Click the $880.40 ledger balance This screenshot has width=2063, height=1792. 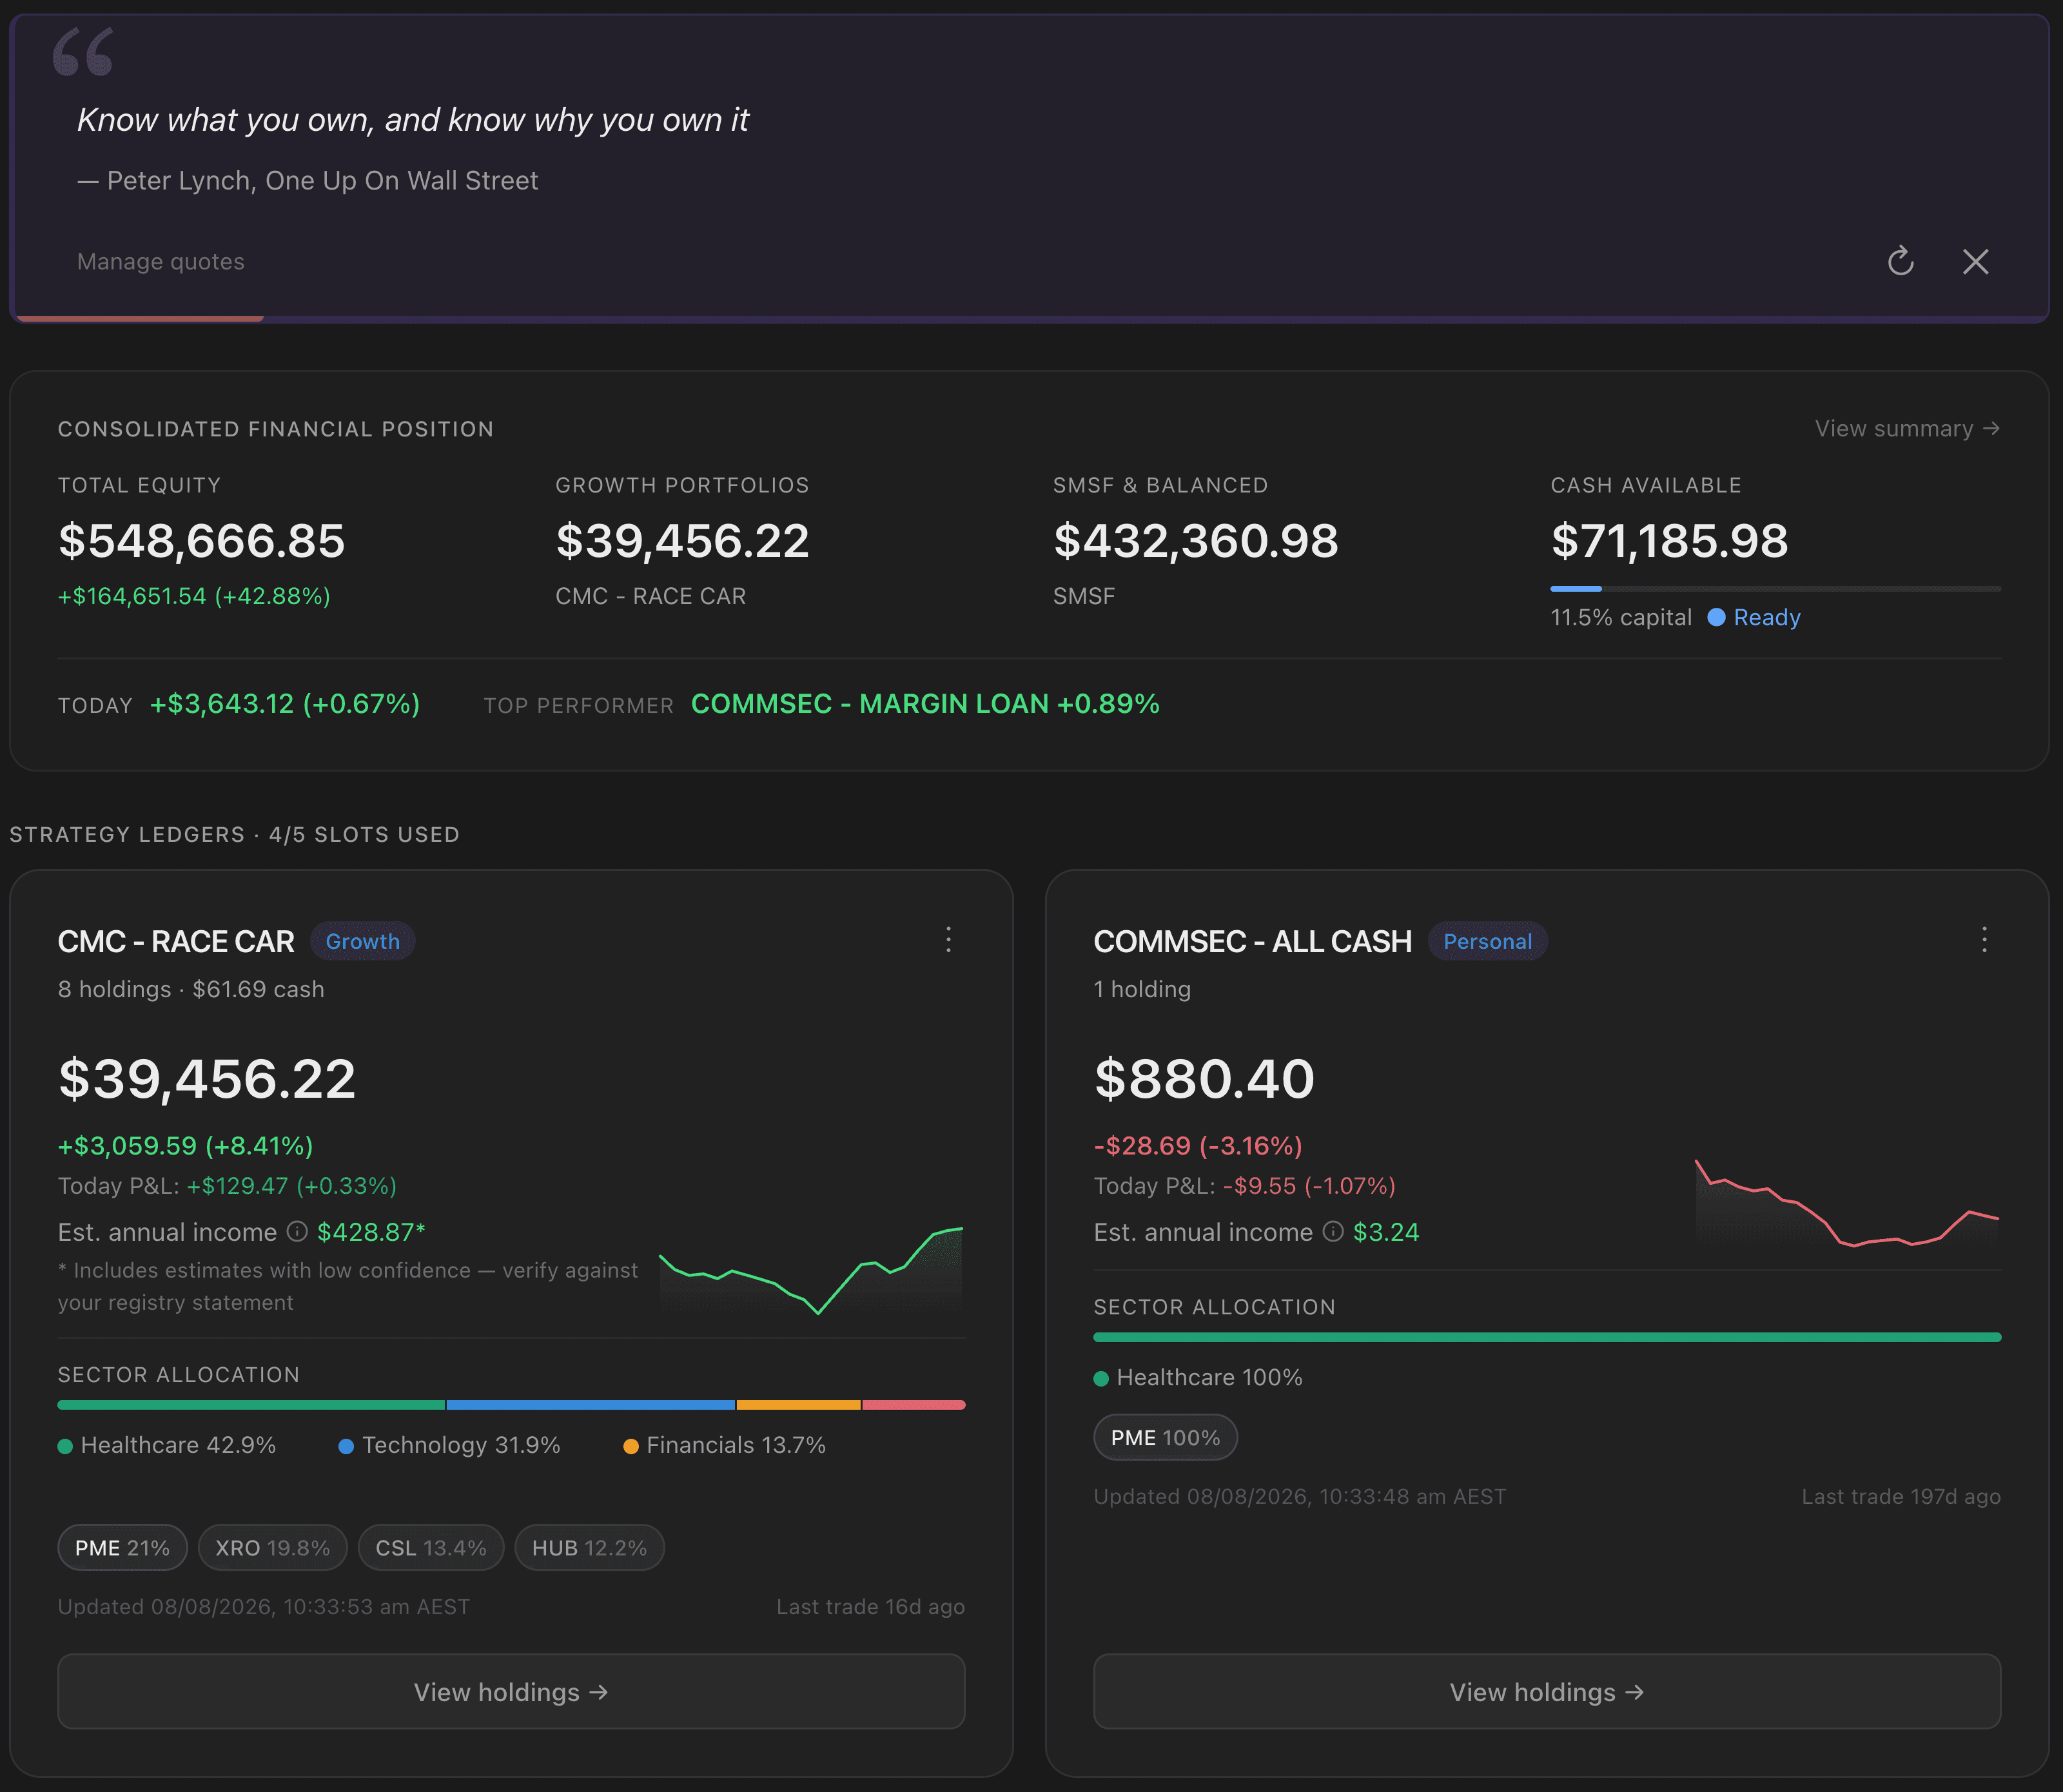[x=1204, y=1079]
